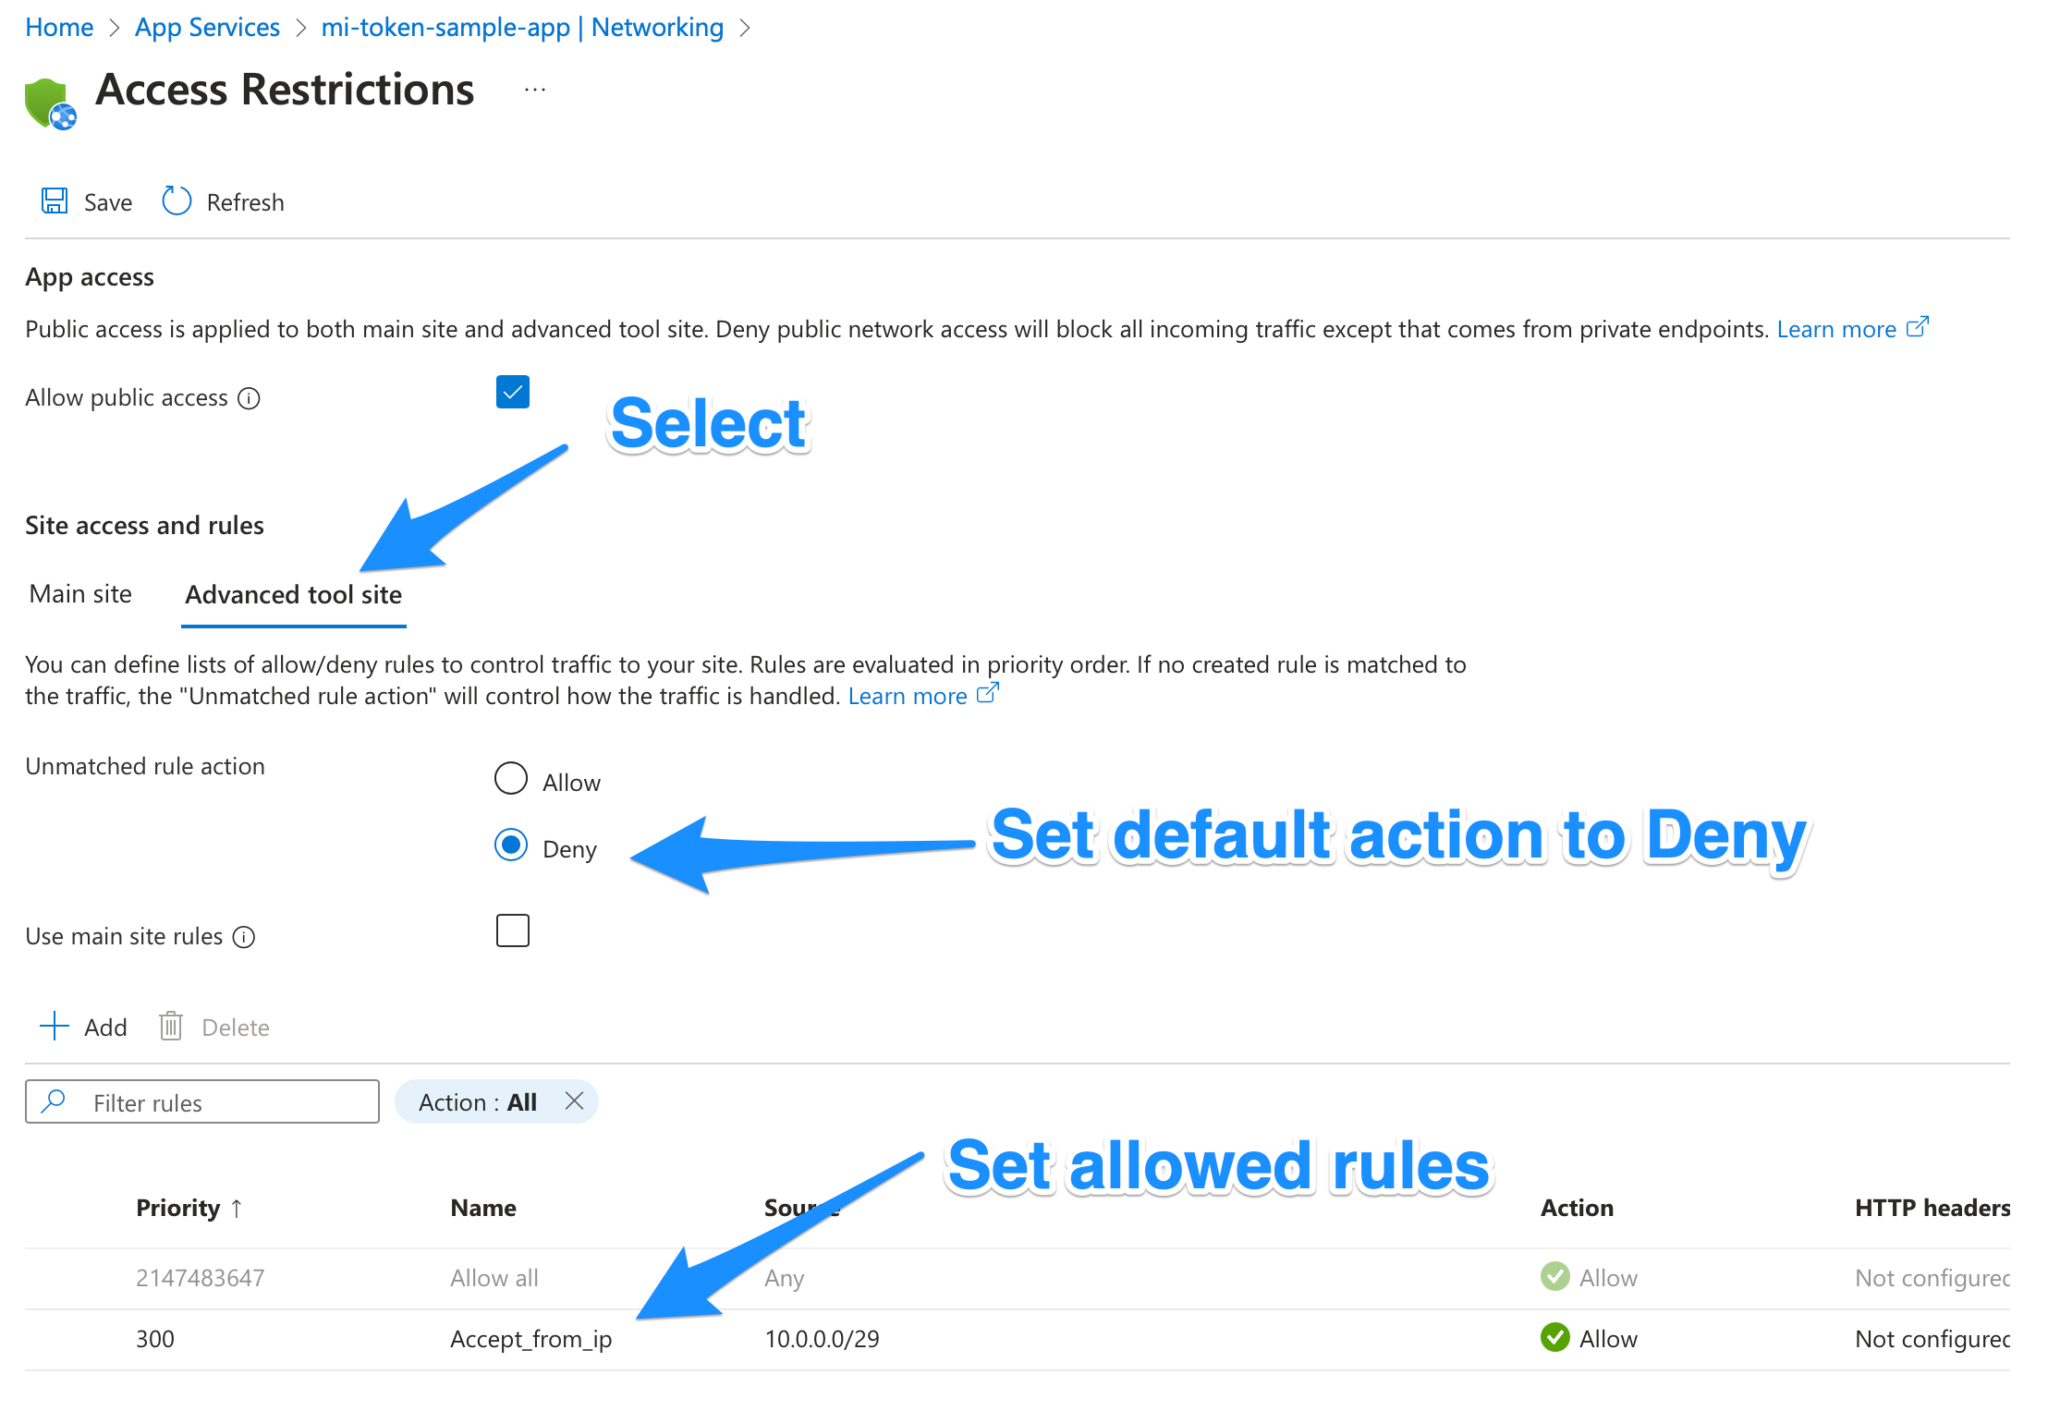The width and height of the screenshot is (2048, 1423).
Task: Open the info tooltip beside Use main site rules
Action: tap(244, 937)
